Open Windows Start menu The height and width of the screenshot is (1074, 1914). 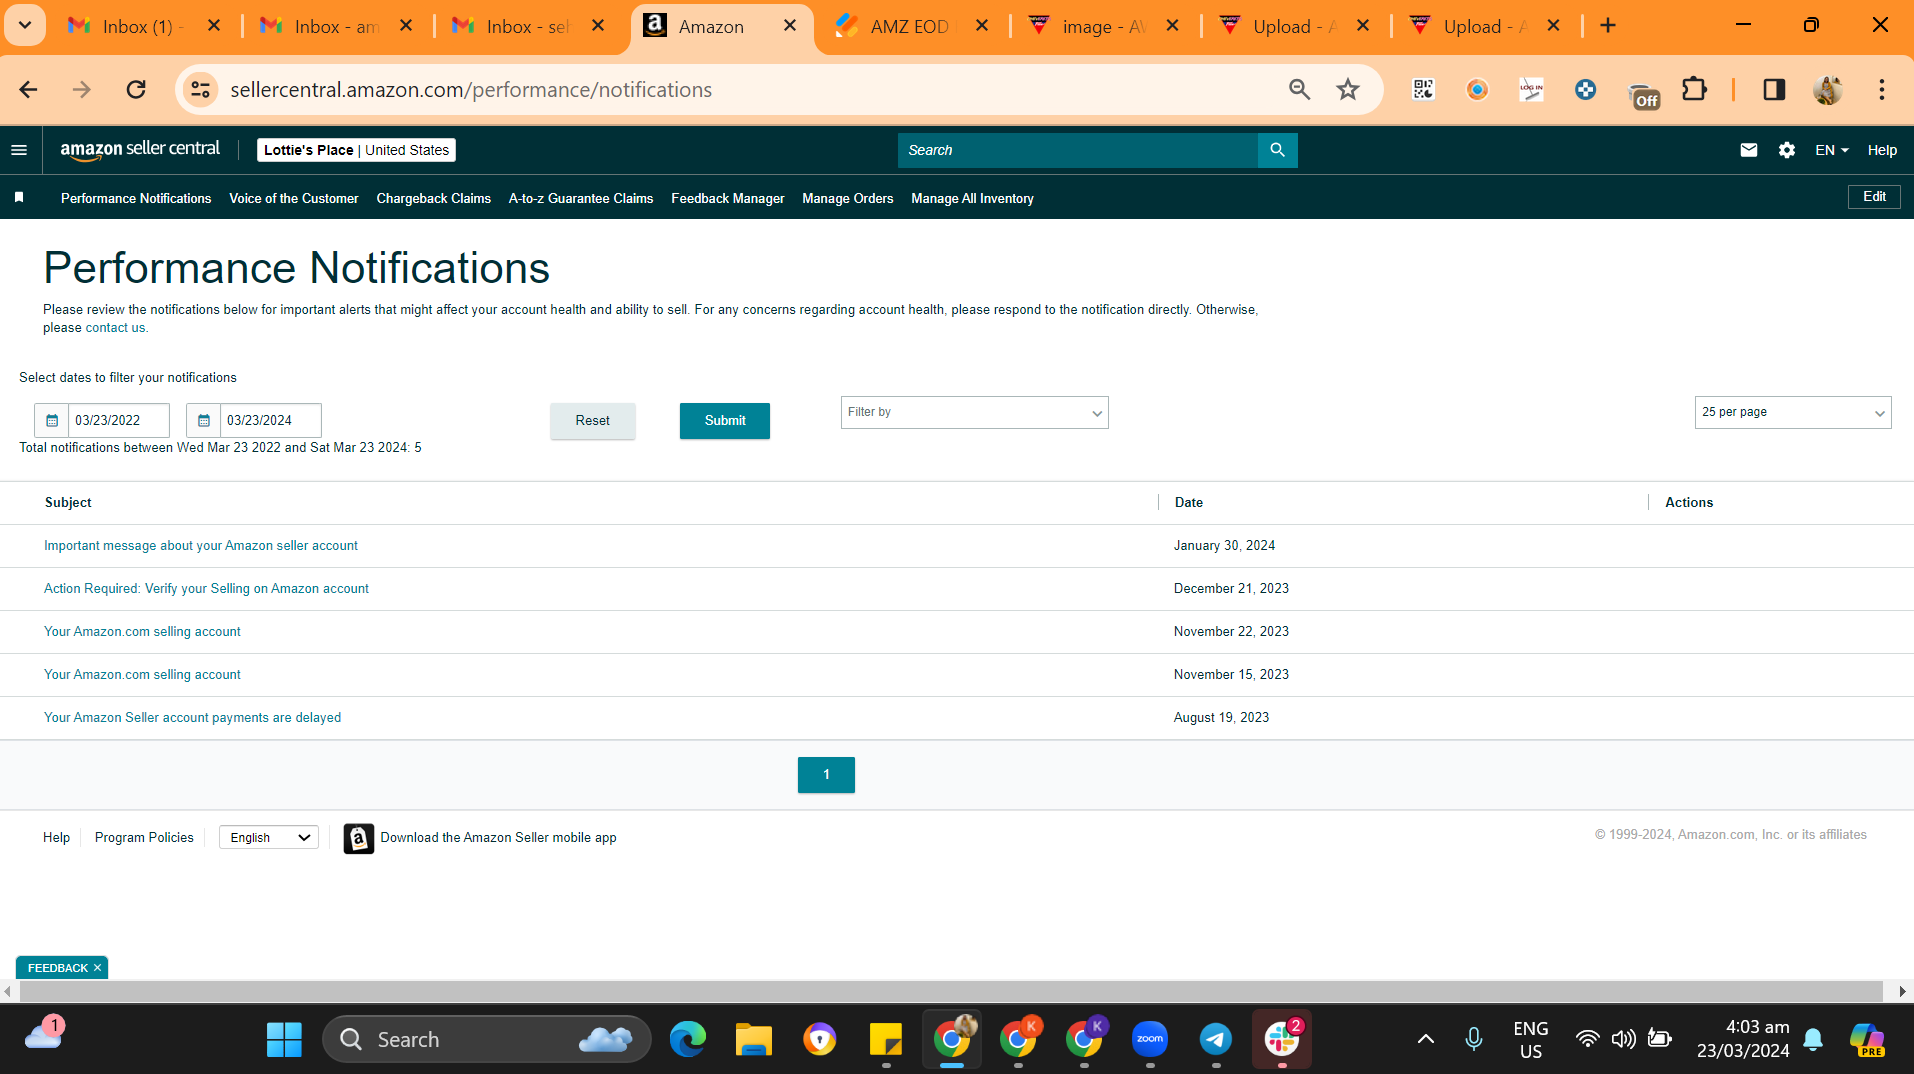284,1040
